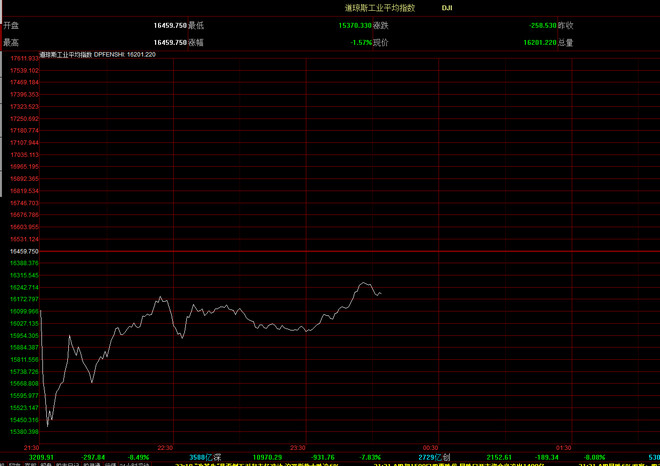Open the 创 index 2152.61 in status bar
The width and height of the screenshot is (660, 466).
point(499,457)
